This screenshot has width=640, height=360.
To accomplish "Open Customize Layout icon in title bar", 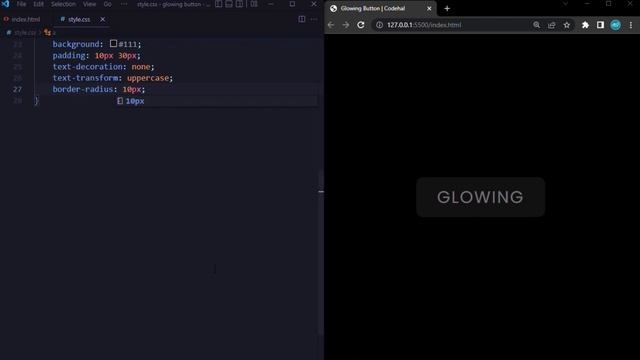I will [x=254, y=4].
